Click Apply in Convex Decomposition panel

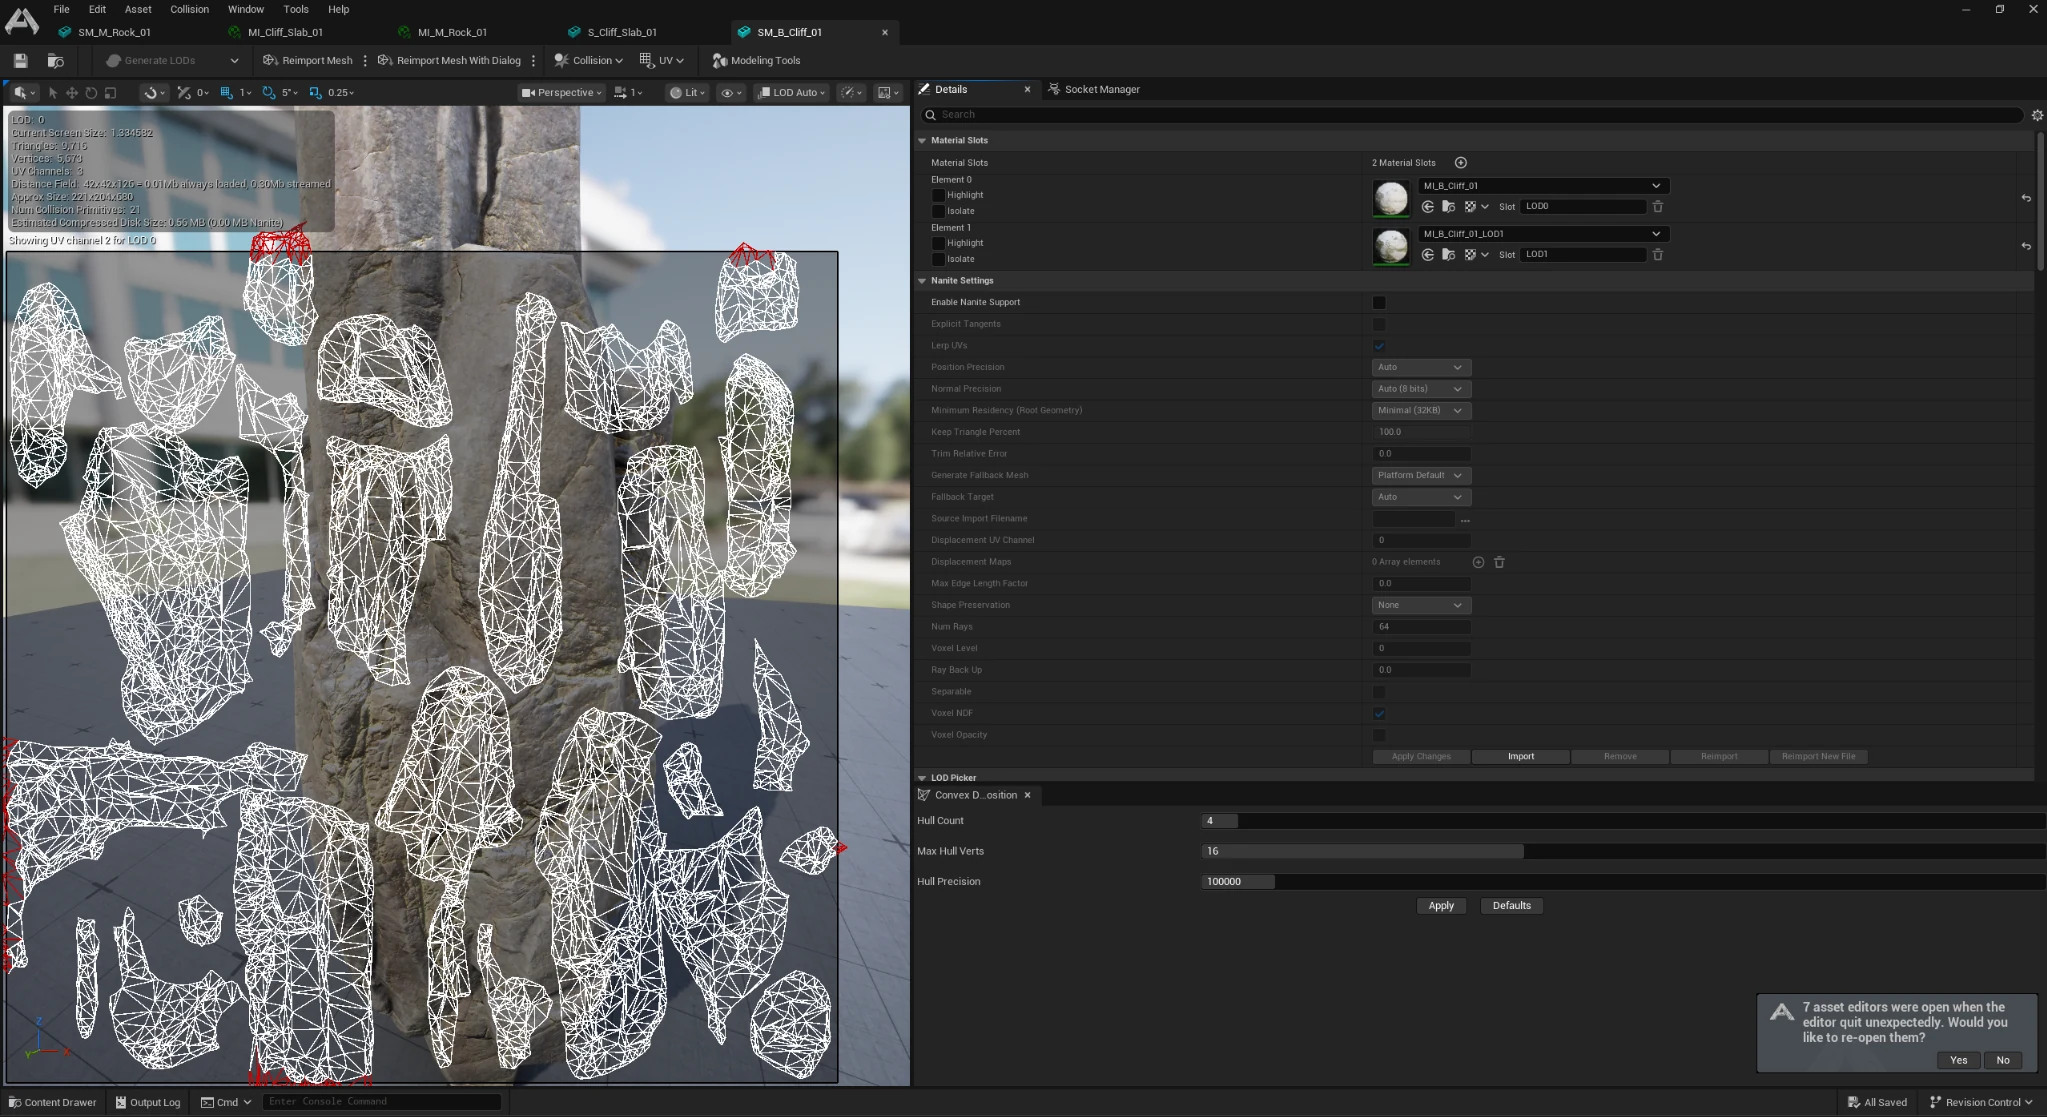(1441, 906)
